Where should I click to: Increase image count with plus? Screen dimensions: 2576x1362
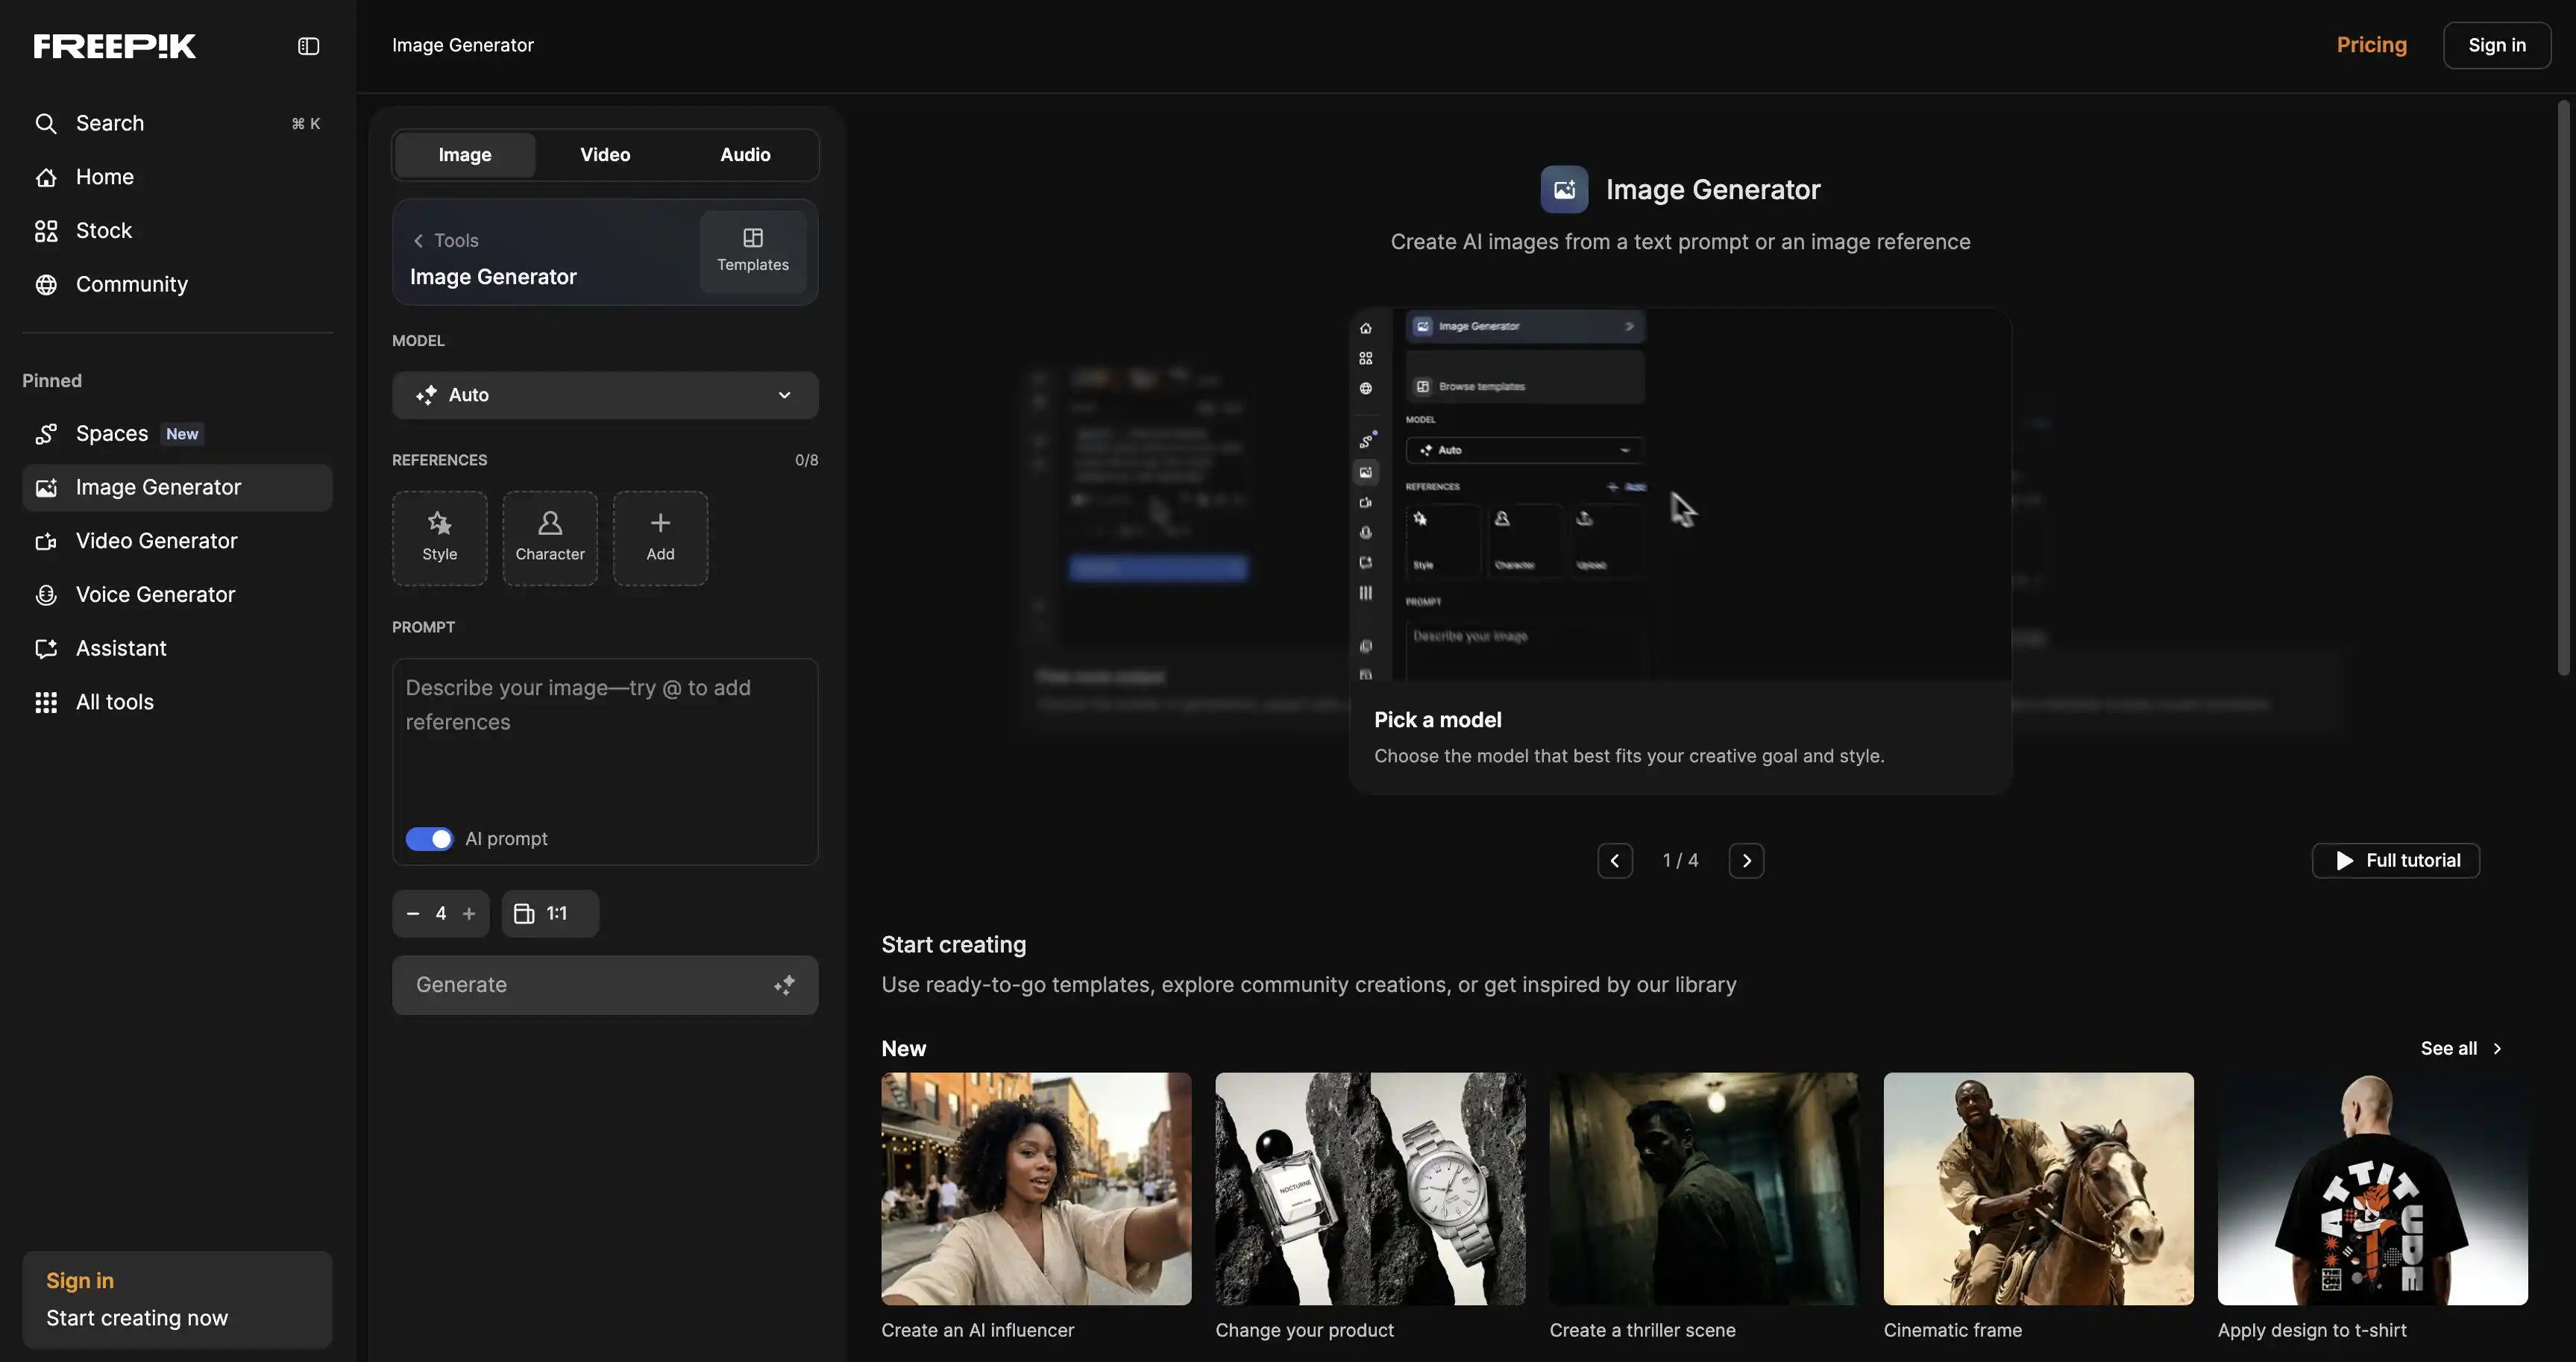(x=469, y=913)
